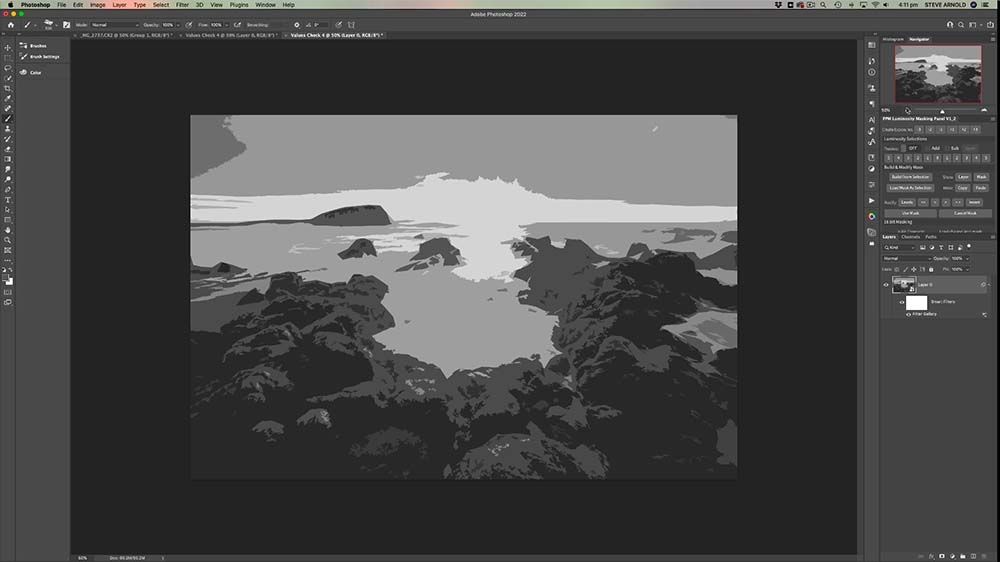Select the Clone Stamp tool

[x=8, y=129]
